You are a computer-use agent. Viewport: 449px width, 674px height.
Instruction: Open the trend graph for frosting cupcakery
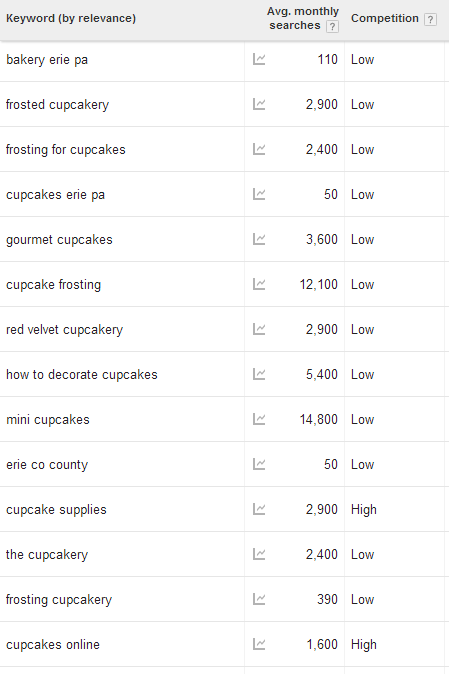pyautogui.click(x=259, y=599)
